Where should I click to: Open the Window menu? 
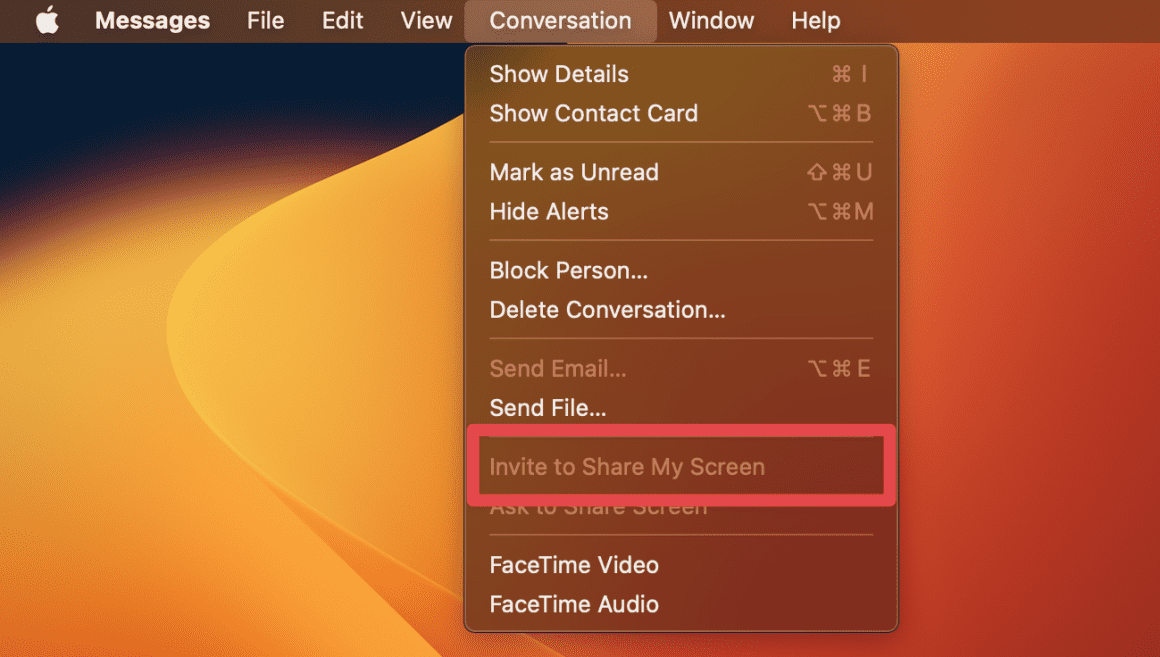[711, 20]
